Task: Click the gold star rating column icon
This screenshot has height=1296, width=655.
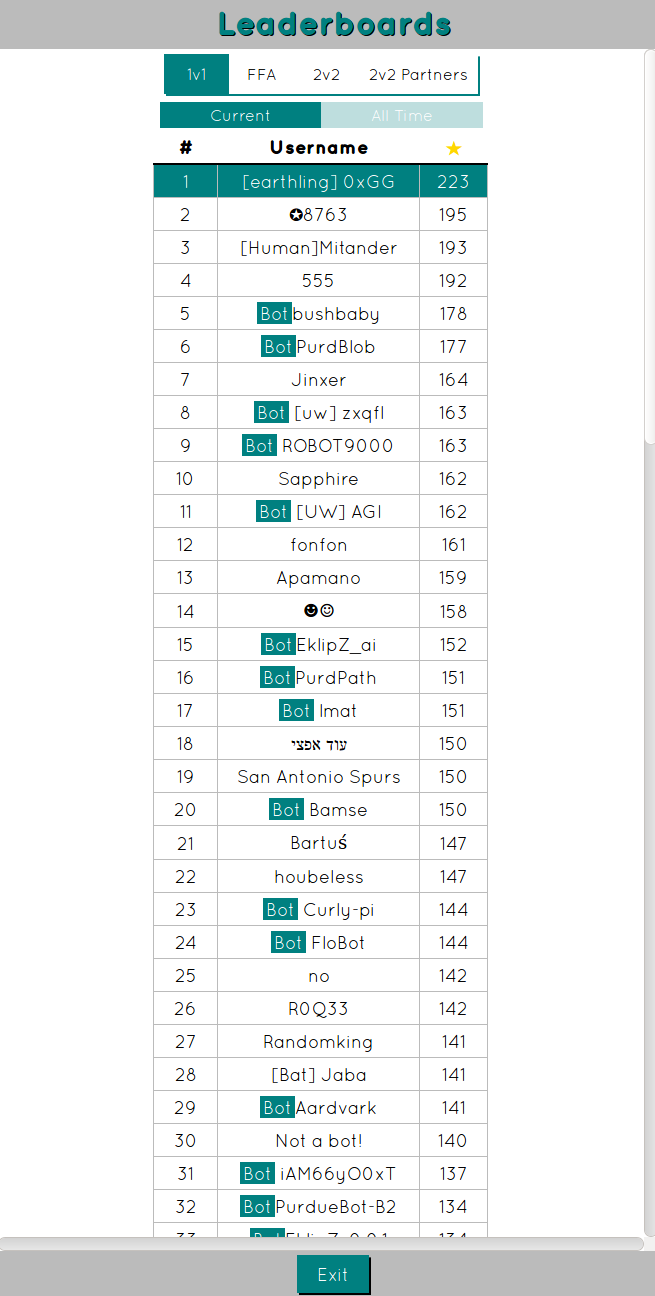Action: tap(453, 148)
